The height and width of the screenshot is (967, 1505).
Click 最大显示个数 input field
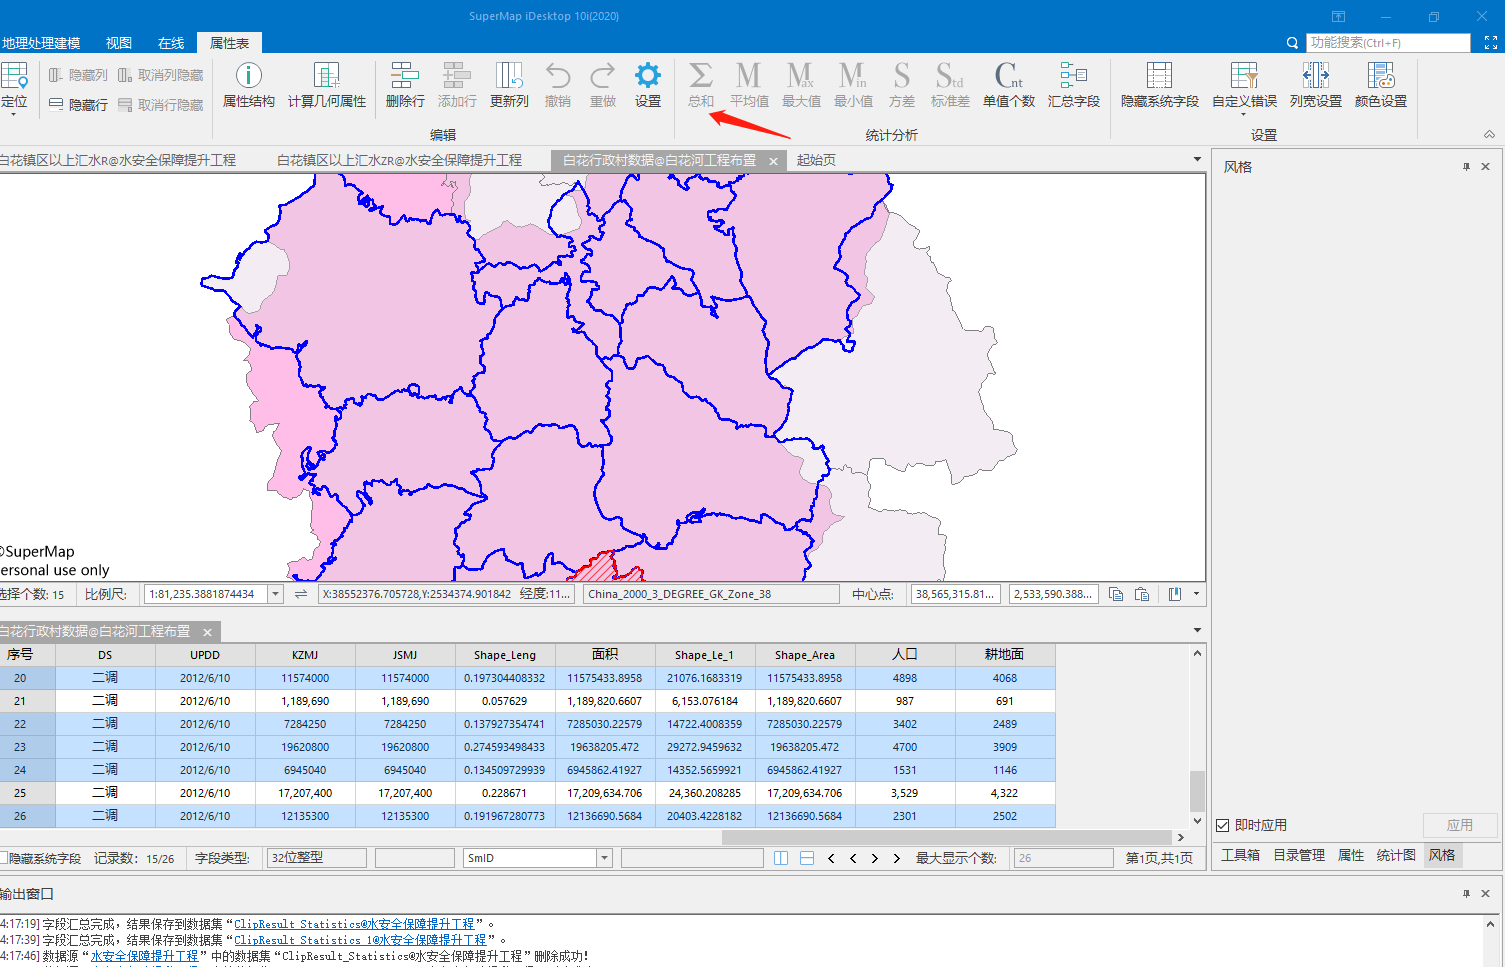[x=1063, y=858]
